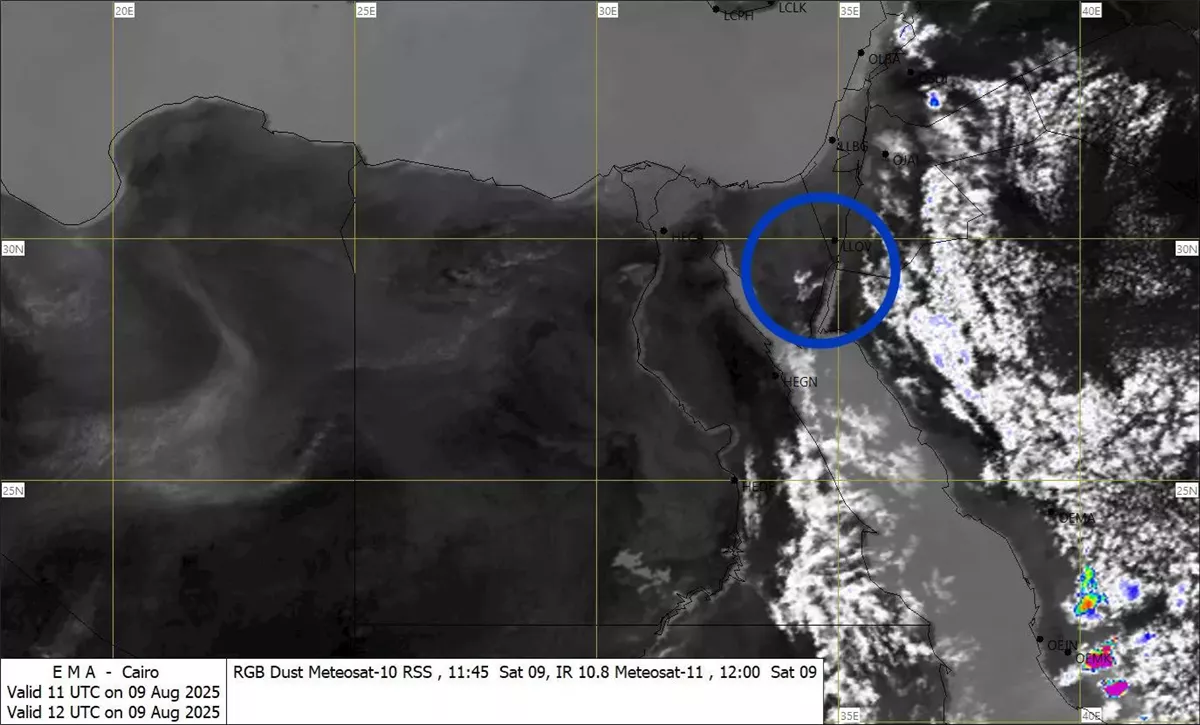Click the 30N label on left edge
This screenshot has height=725, width=1200.
point(12,249)
